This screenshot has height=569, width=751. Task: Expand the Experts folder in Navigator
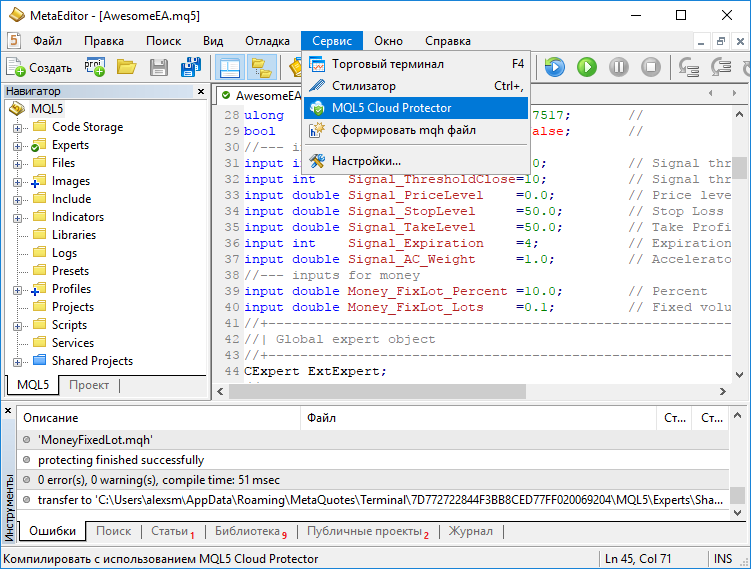pyautogui.click(x=18, y=145)
